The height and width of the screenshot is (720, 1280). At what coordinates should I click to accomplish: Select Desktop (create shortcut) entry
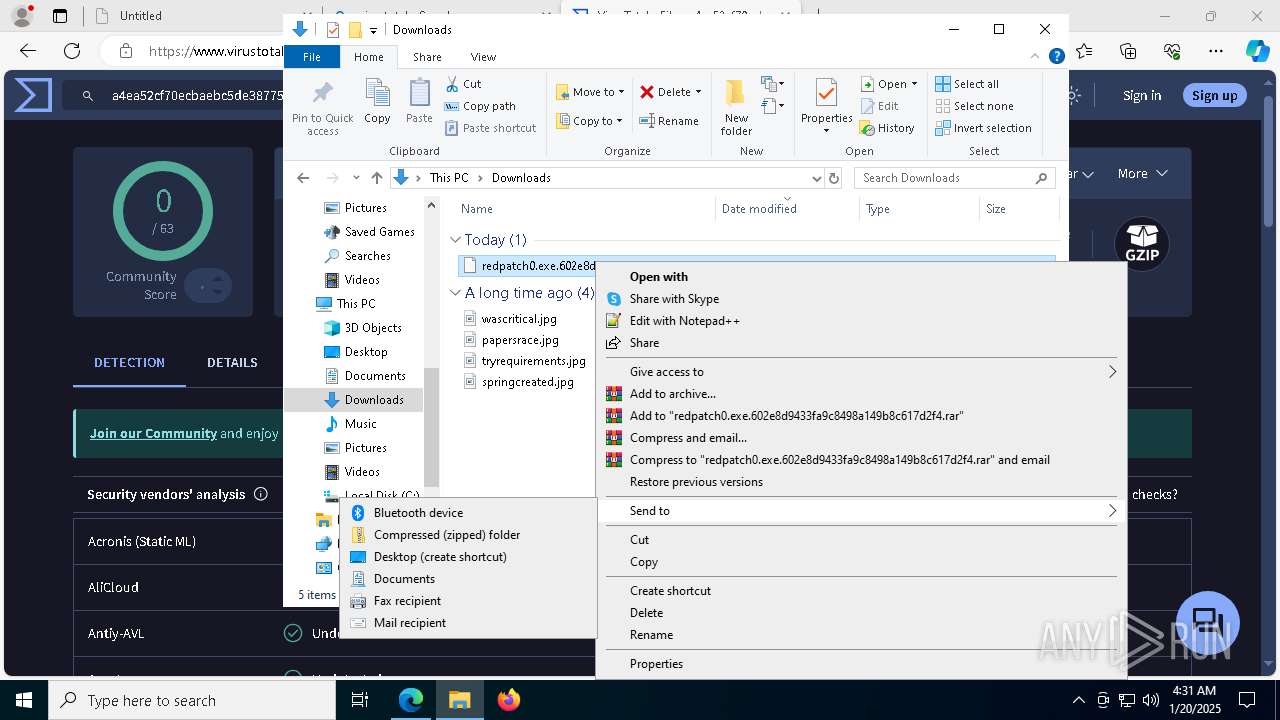pos(468,557)
